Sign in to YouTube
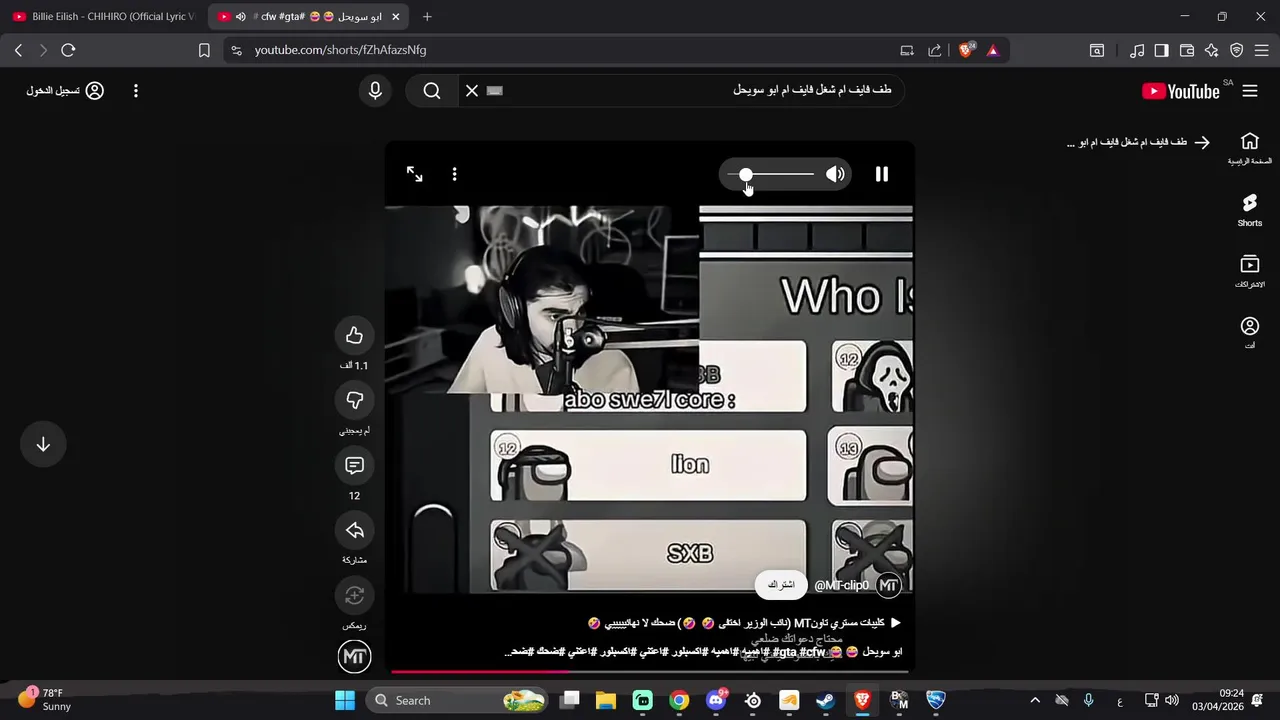Image resolution: width=1280 pixels, height=720 pixels. point(65,91)
